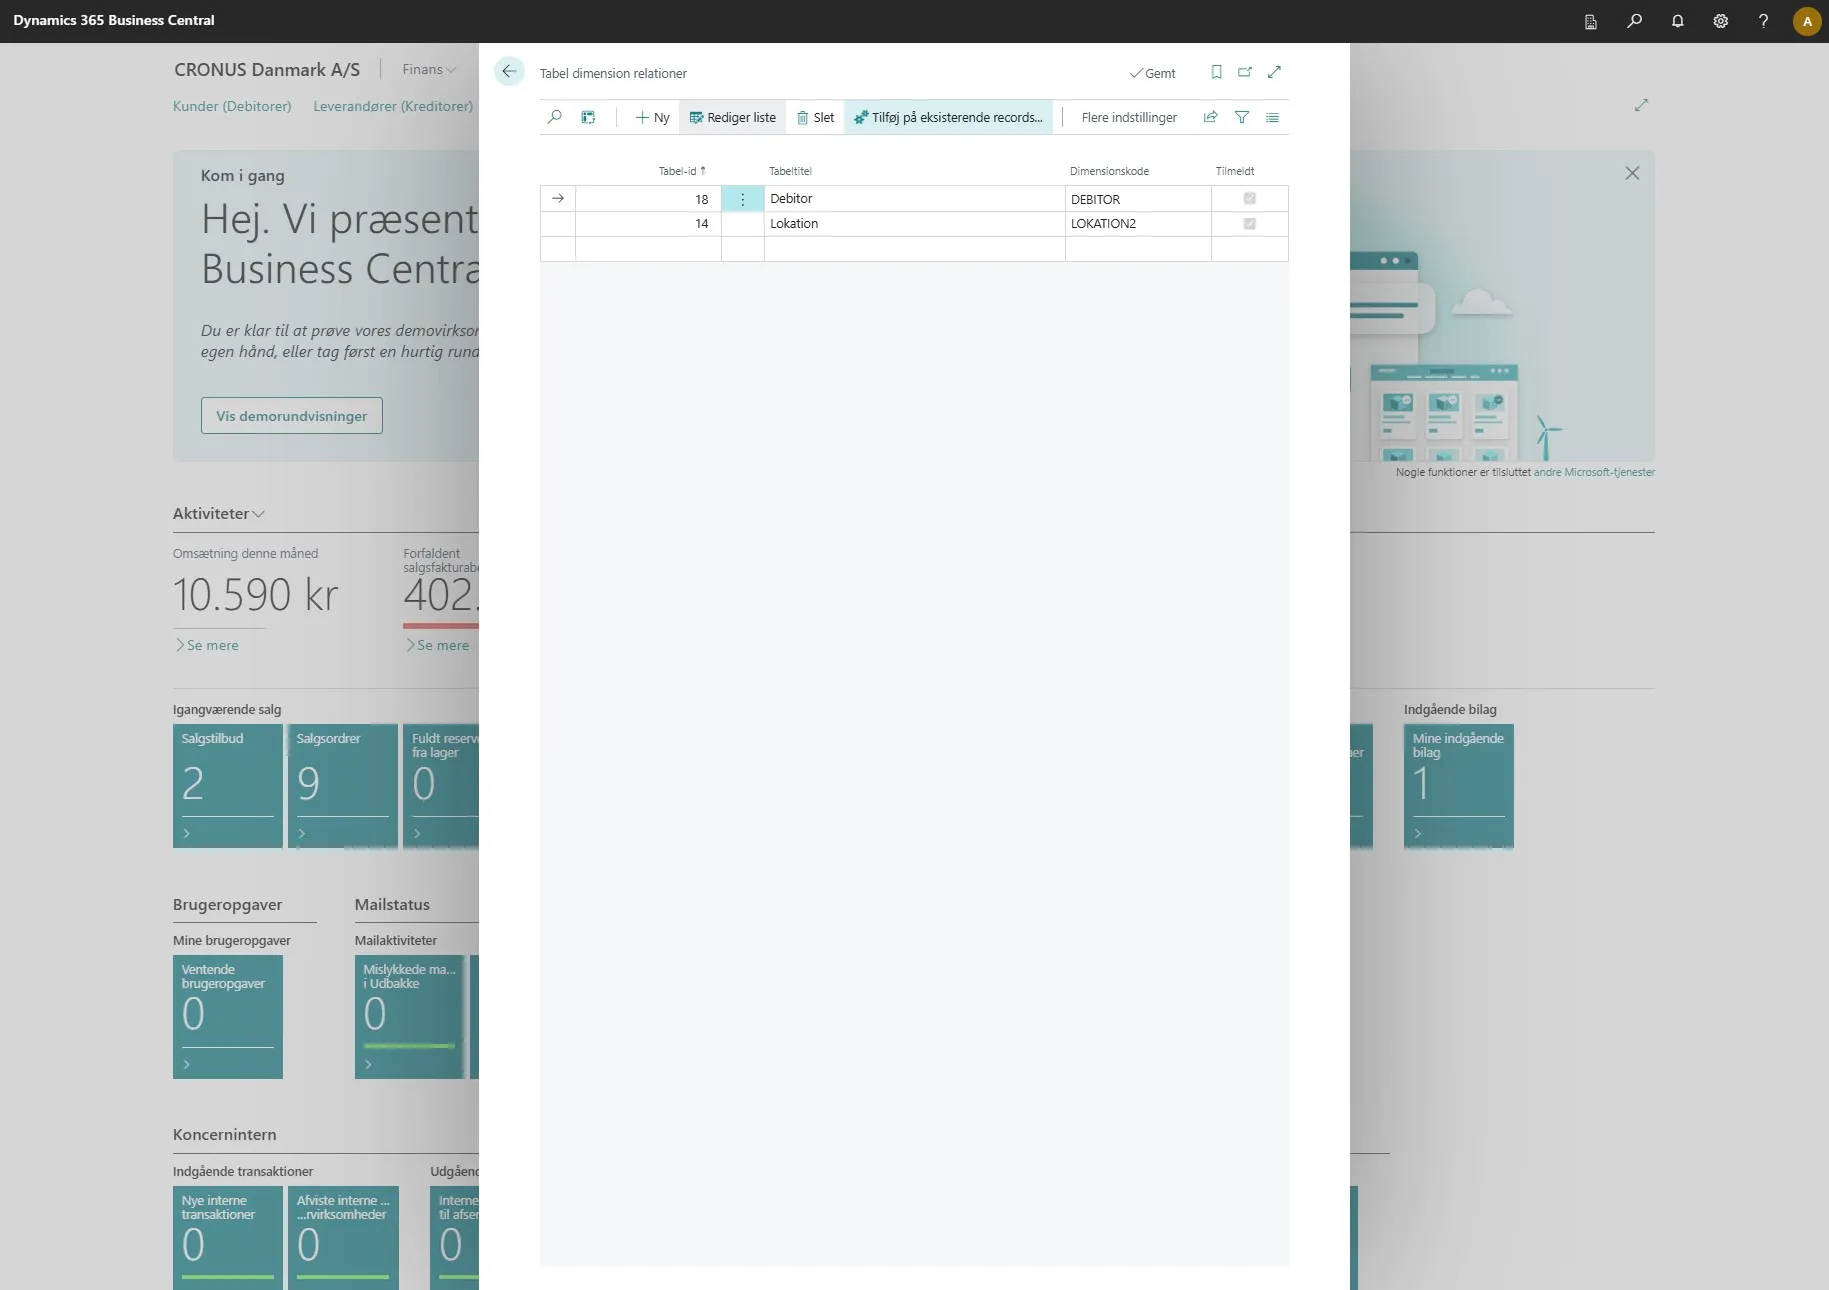Open the Salgstilbud tile
The width and height of the screenshot is (1829, 1290).
pos(228,786)
